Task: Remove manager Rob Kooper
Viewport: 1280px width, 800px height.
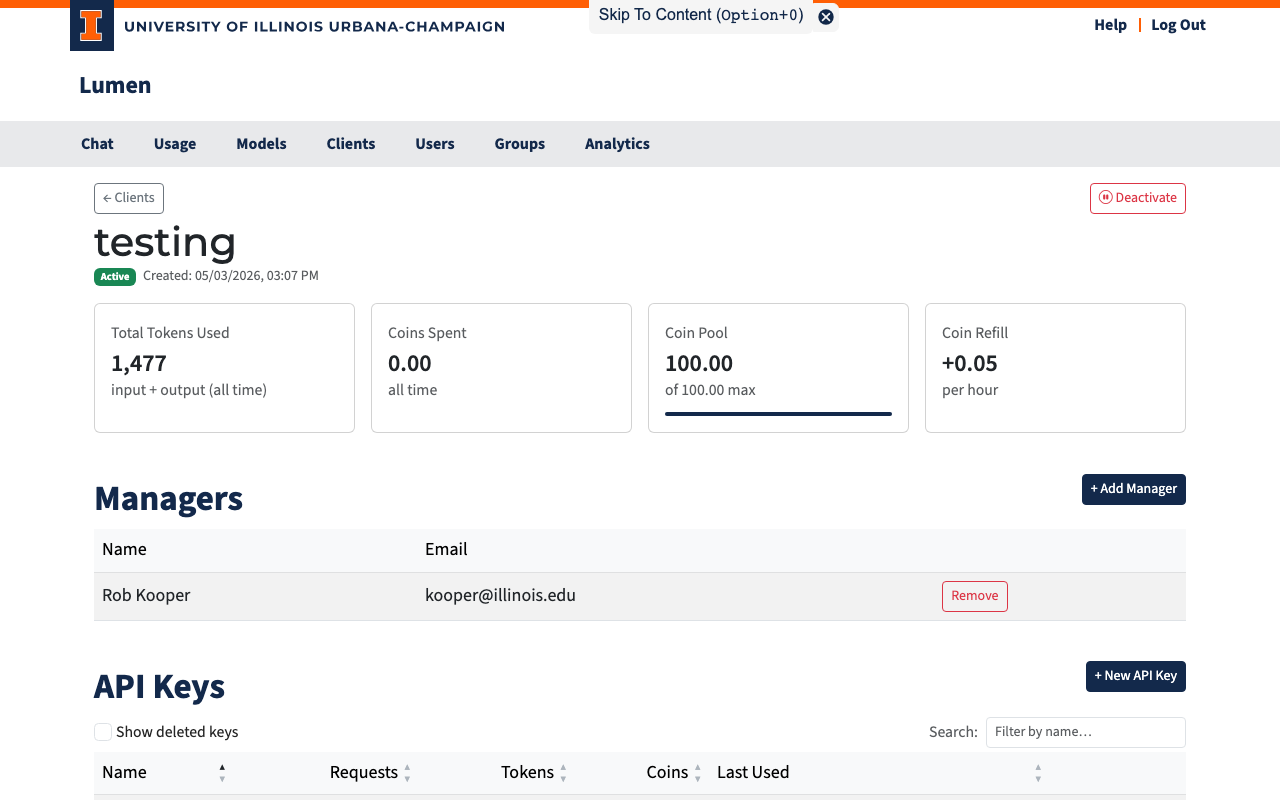Action: pyautogui.click(x=975, y=596)
